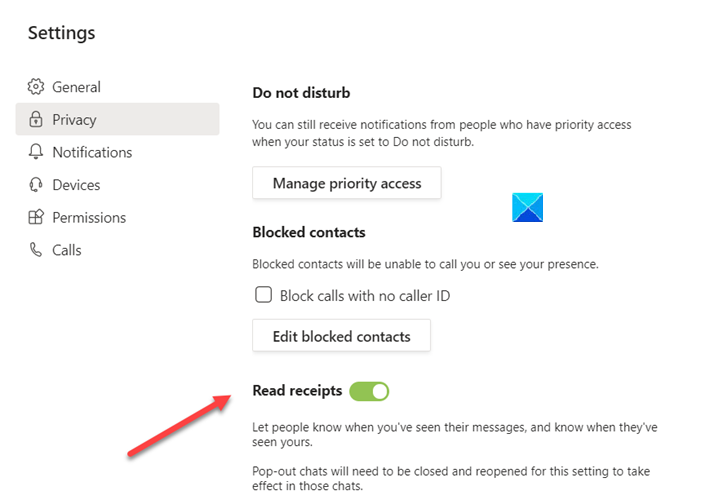701x504 pixels.
Task: Click the General gear icon
Action: tap(36, 87)
